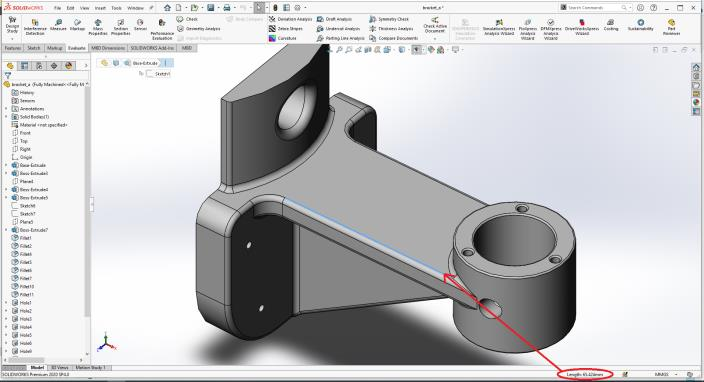
Task: Open the Insert menu
Action: [100, 8]
